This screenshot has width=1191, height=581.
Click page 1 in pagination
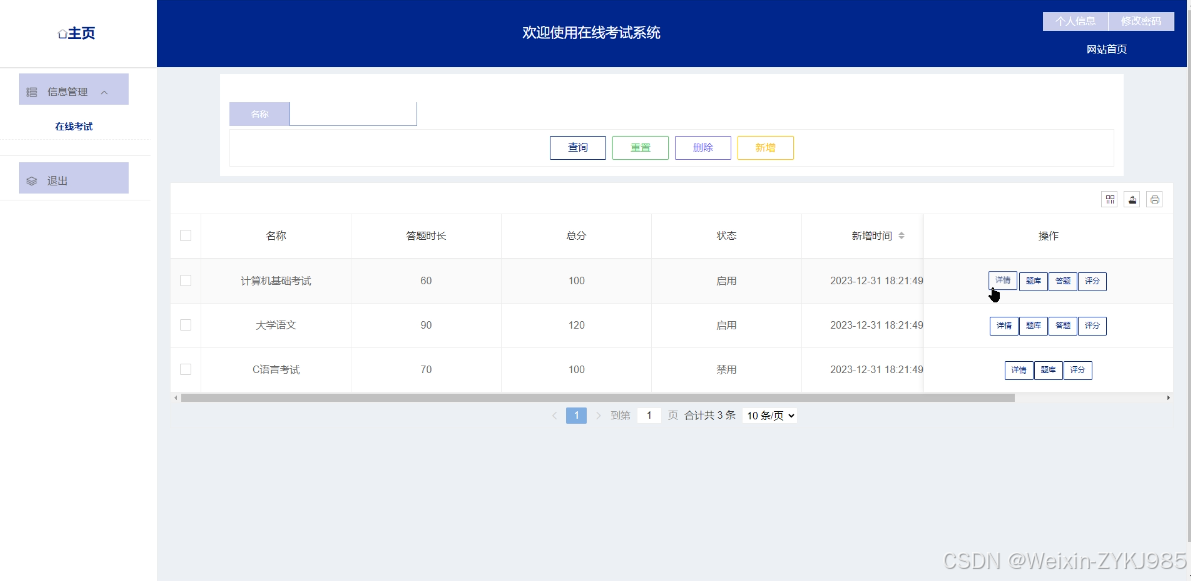[x=577, y=415]
